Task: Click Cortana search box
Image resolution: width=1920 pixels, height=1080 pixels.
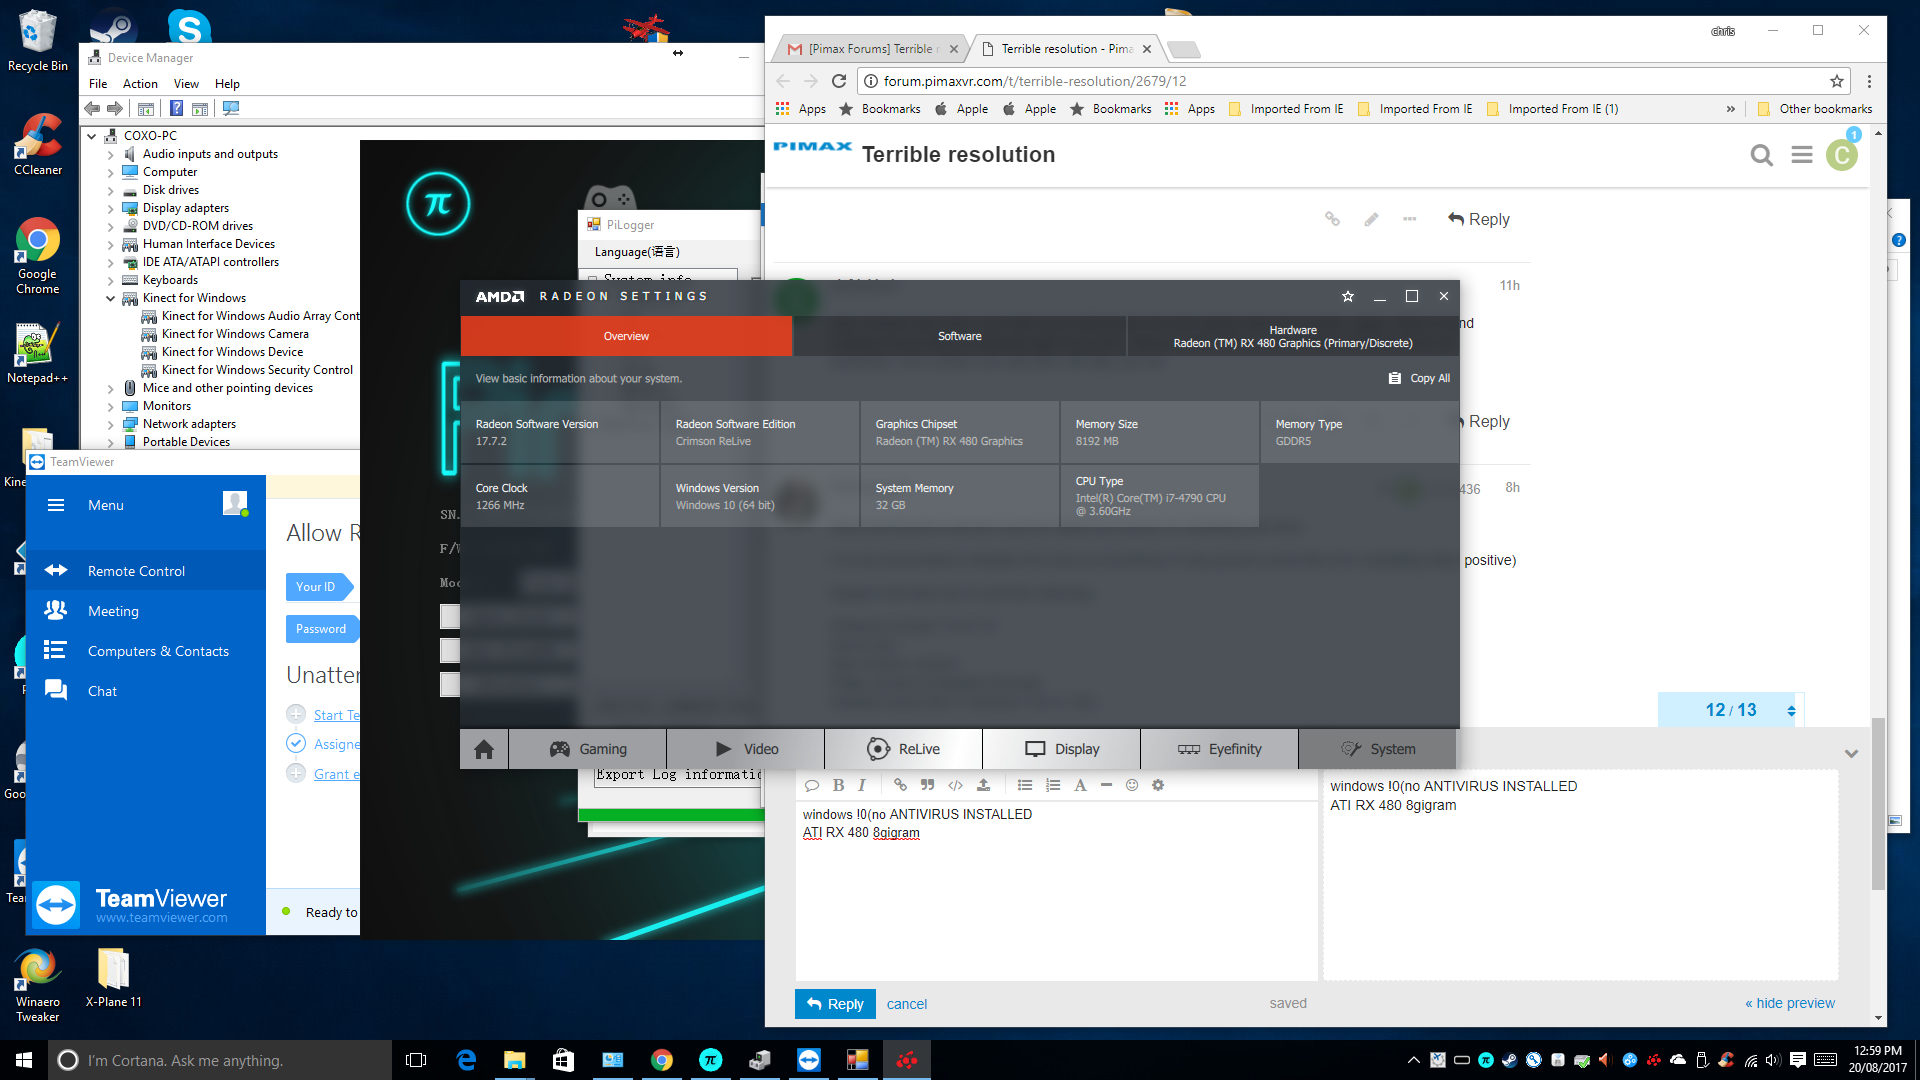Action: (x=220, y=1060)
